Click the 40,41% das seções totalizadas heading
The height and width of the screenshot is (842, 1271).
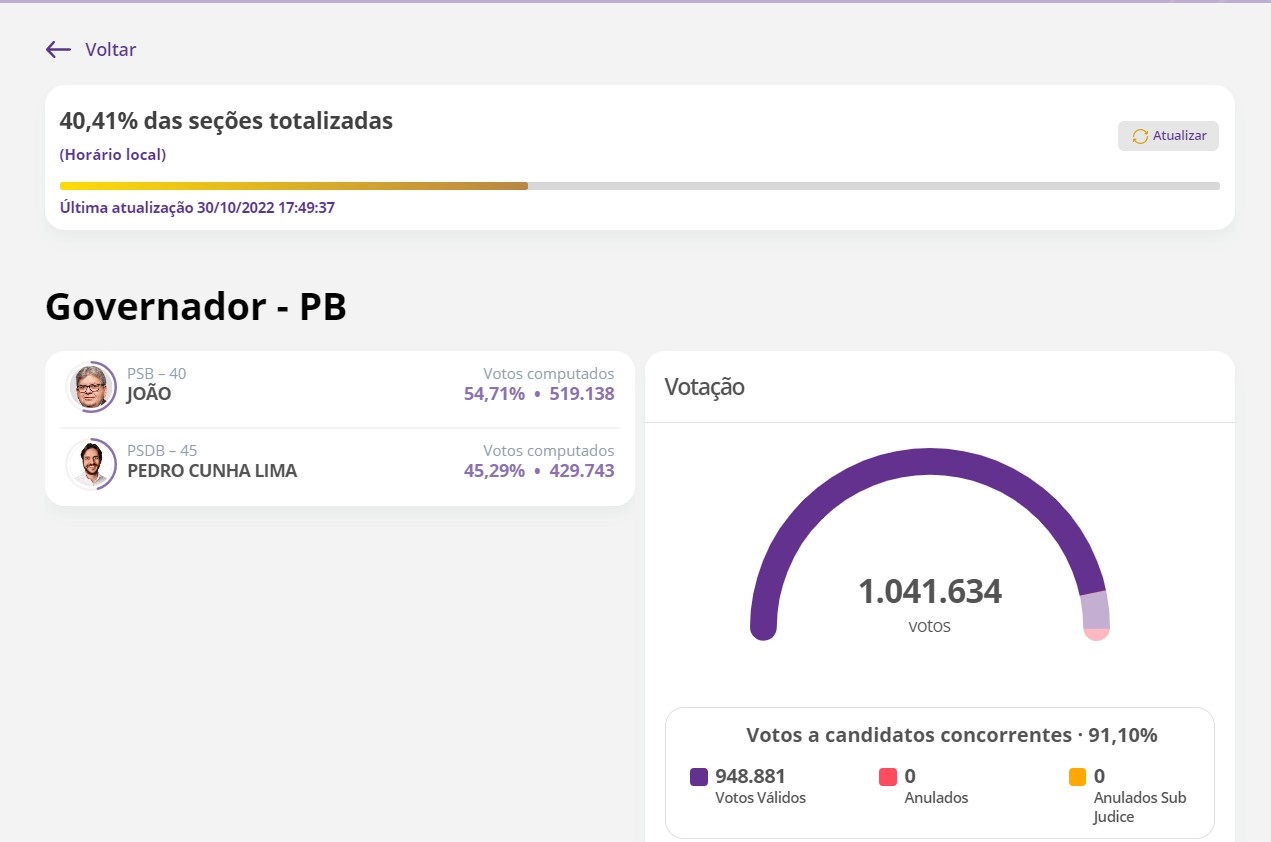(226, 121)
